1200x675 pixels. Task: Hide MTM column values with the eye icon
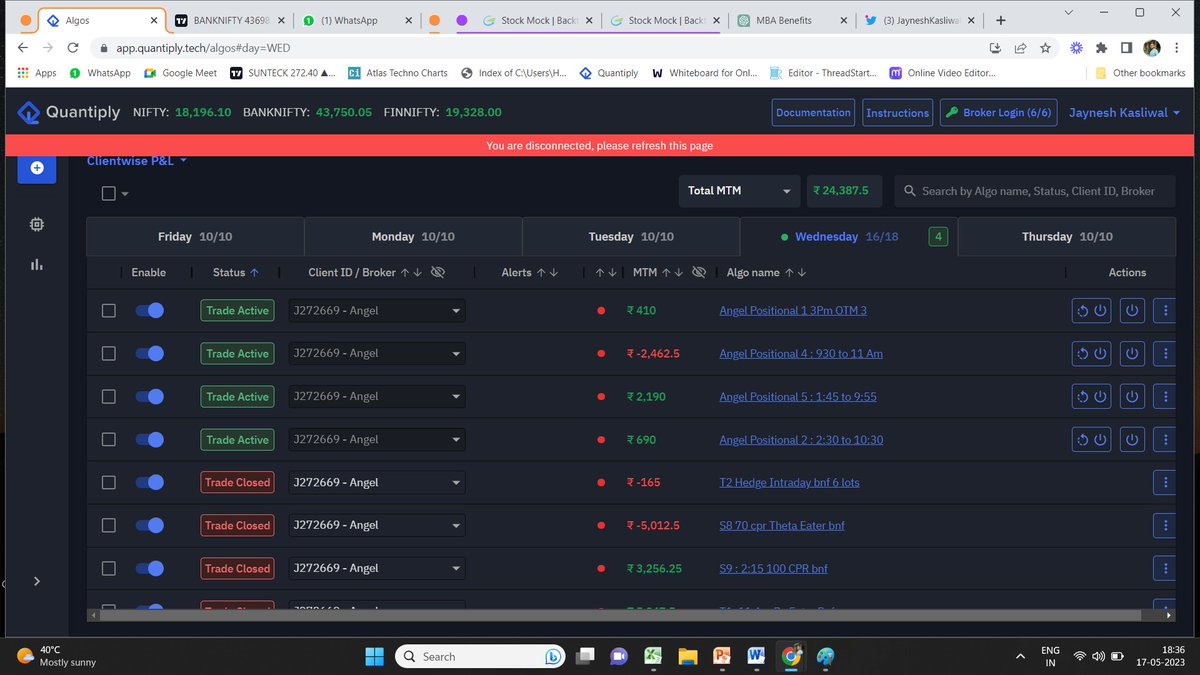[x=699, y=272]
